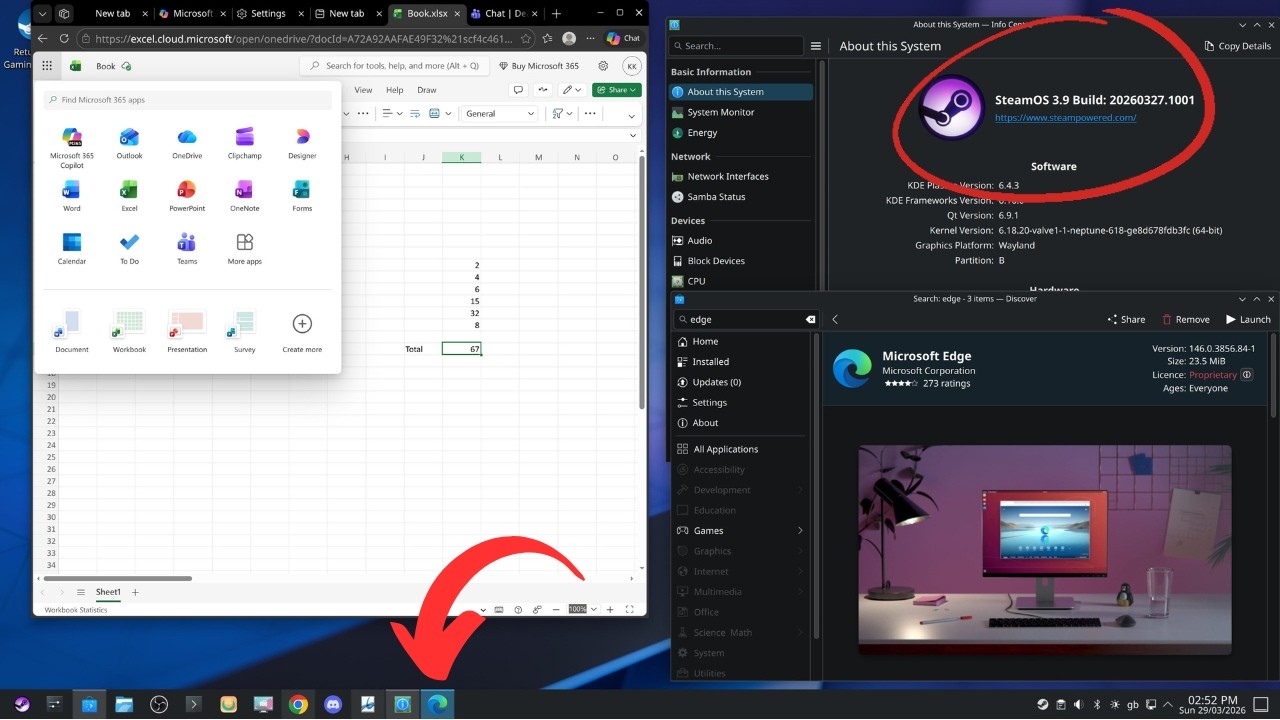Expand the Excel ribbon chevron
Viewport: 1280px width, 720px height.
coord(633,114)
